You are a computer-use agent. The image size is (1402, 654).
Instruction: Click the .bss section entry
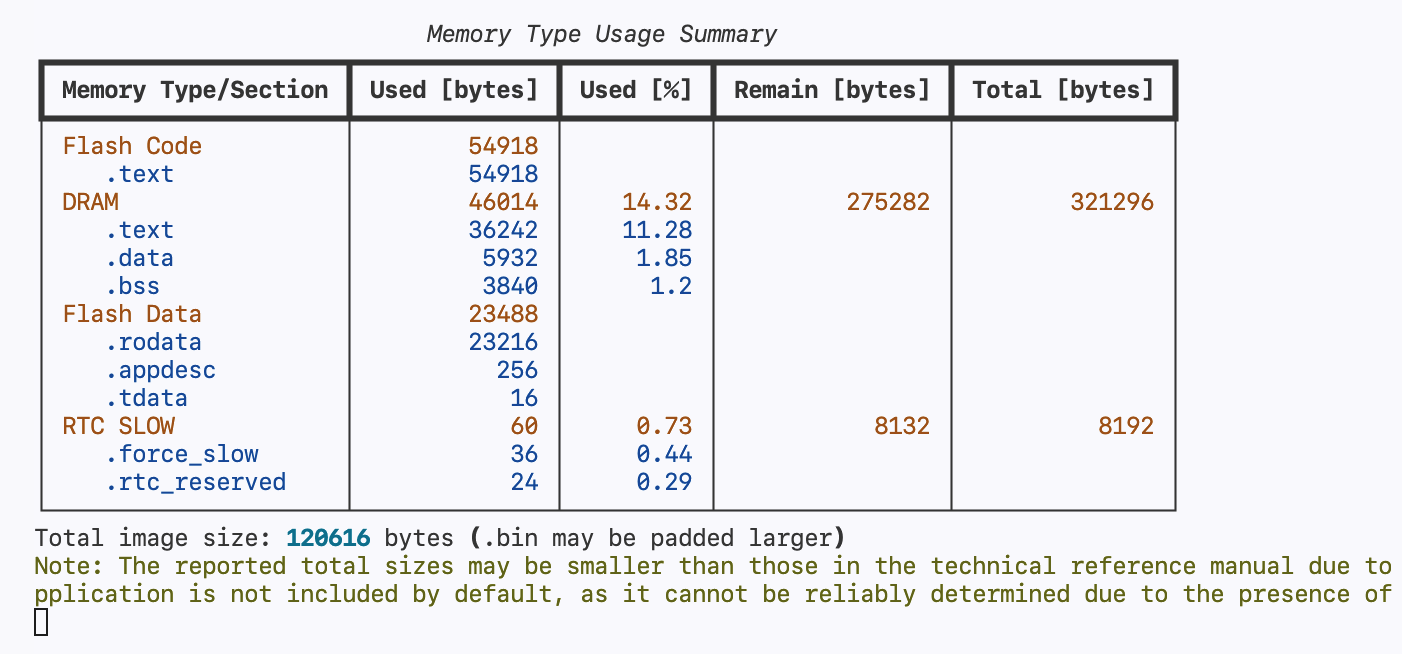132,286
